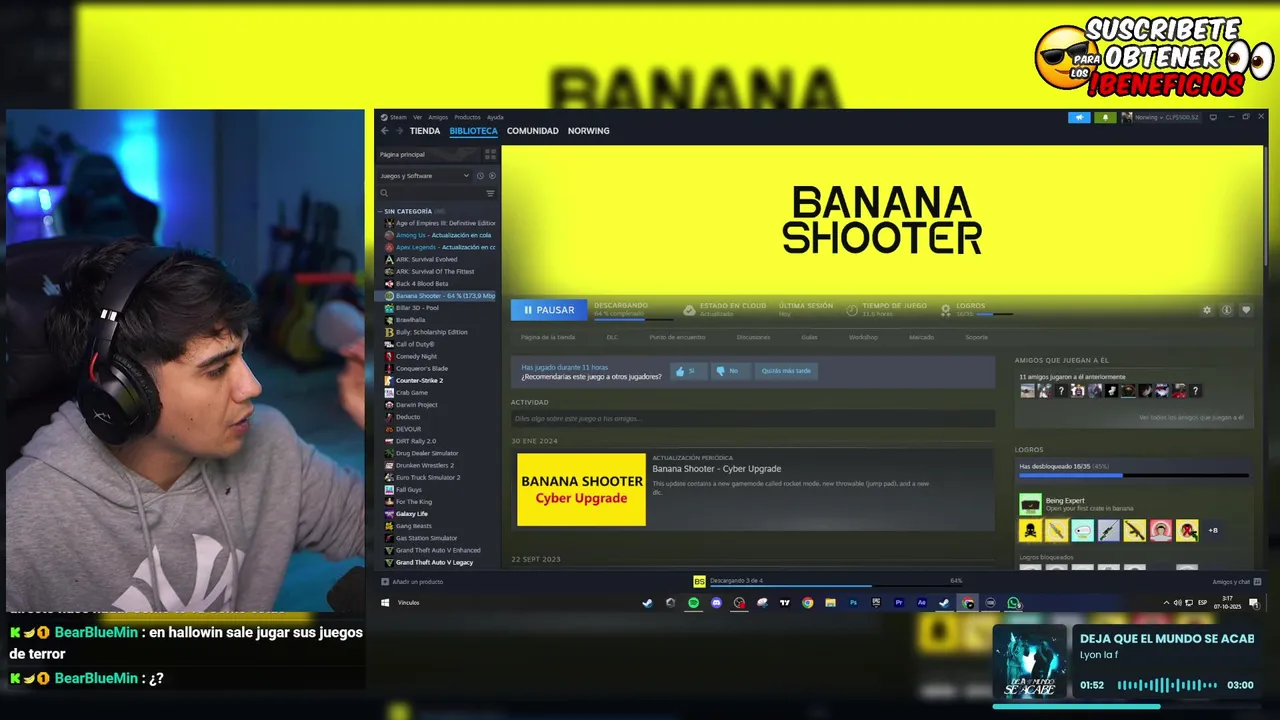Go forward with the Steam forward arrow

click(x=398, y=131)
